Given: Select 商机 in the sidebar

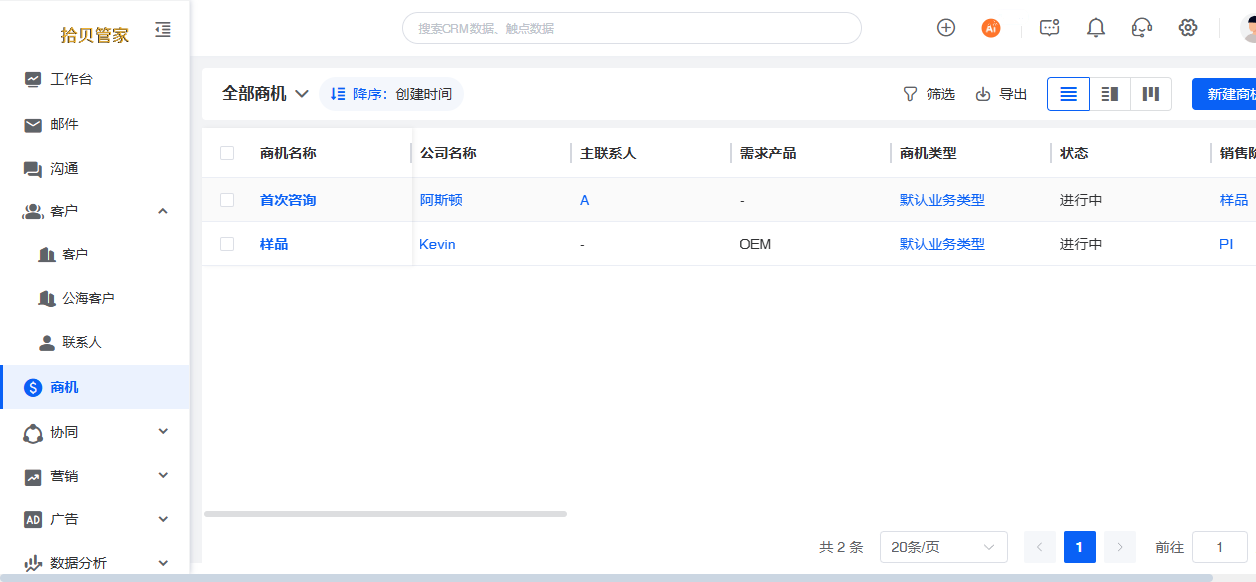Looking at the screenshot, I should pos(95,387).
